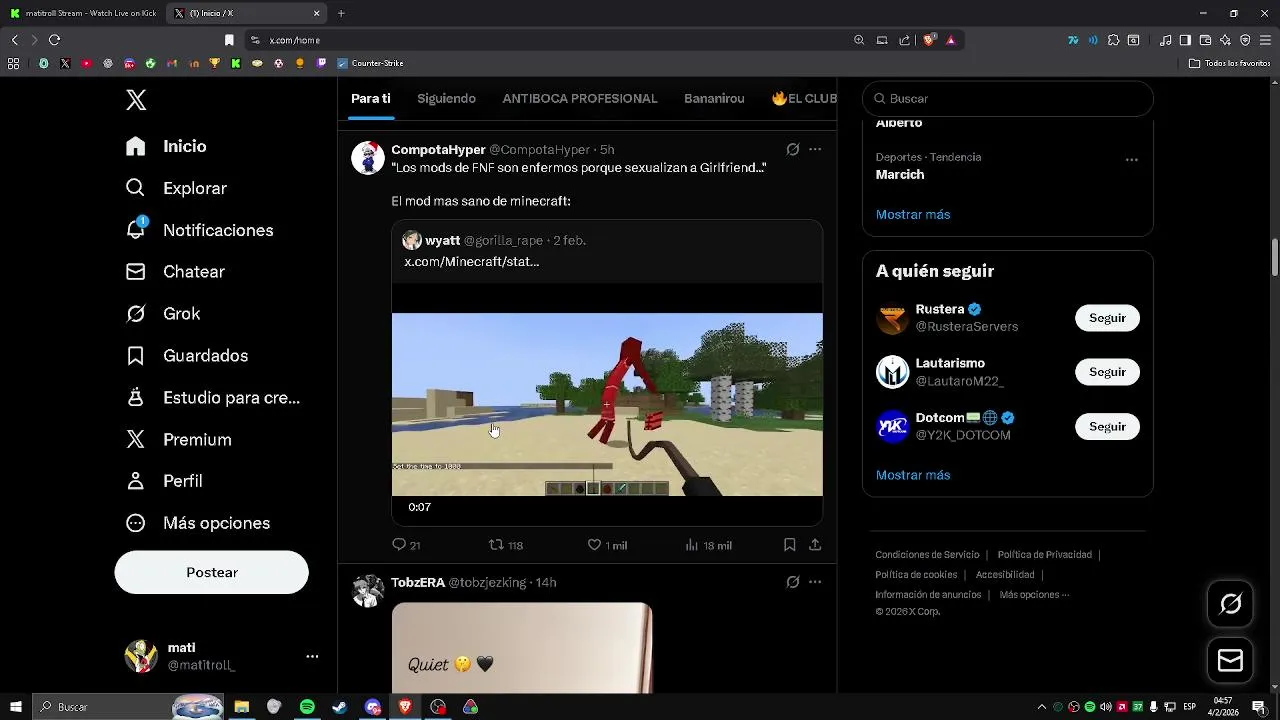Viewport: 1280px width, 720px height.
Task: Open more options on the TobzERA post
Action: pyautogui.click(x=815, y=582)
